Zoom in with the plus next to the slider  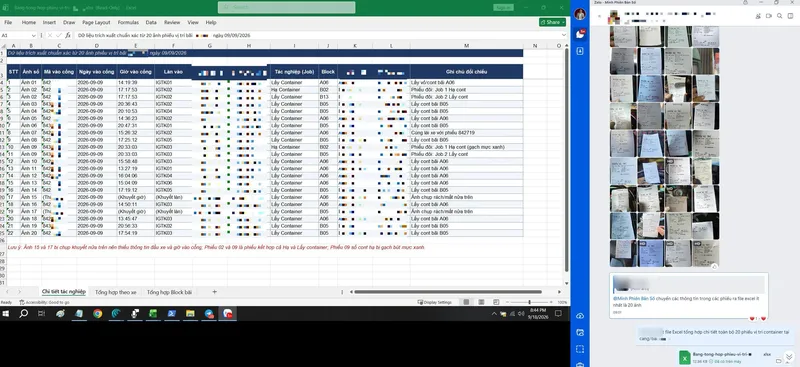pos(551,302)
